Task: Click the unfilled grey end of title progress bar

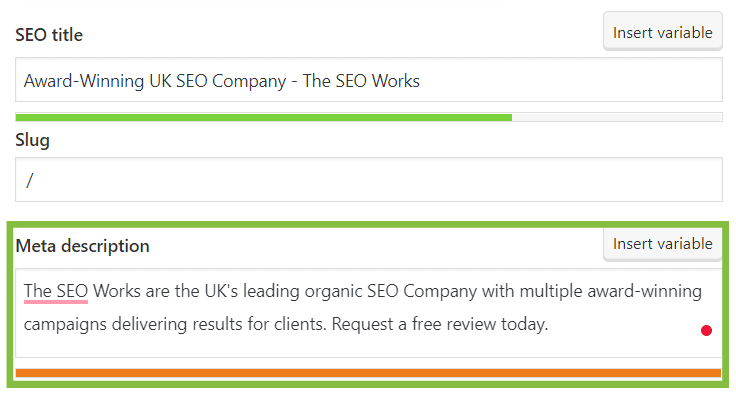Action: point(617,117)
